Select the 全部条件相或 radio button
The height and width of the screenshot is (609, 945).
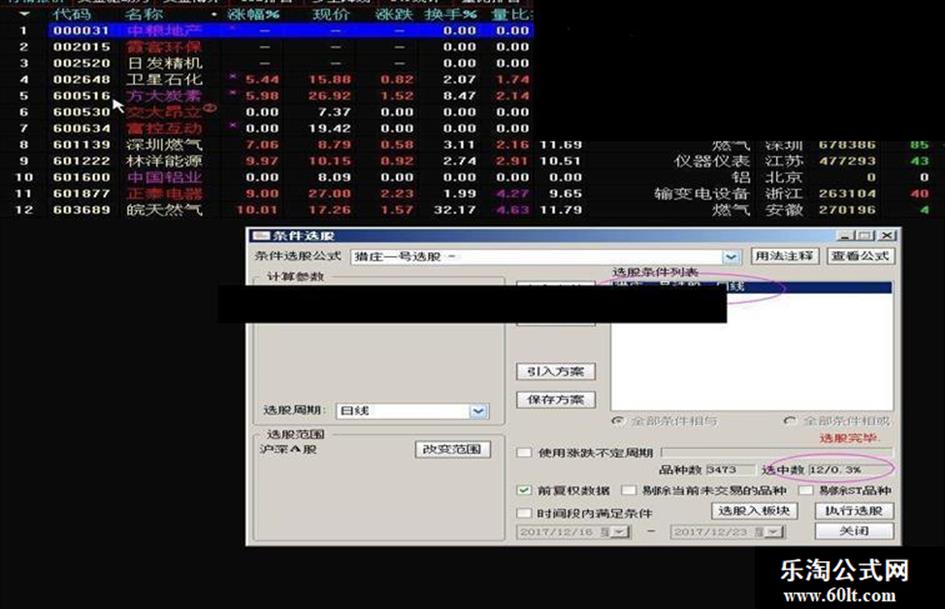click(790, 421)
